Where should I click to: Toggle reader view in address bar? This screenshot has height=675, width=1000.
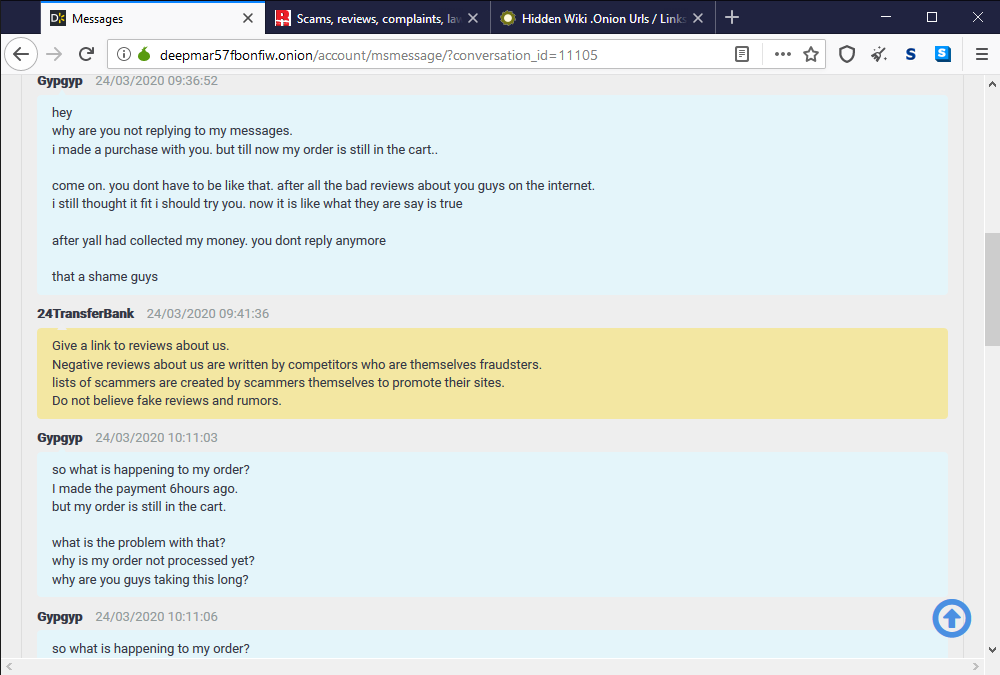[742, 54]
